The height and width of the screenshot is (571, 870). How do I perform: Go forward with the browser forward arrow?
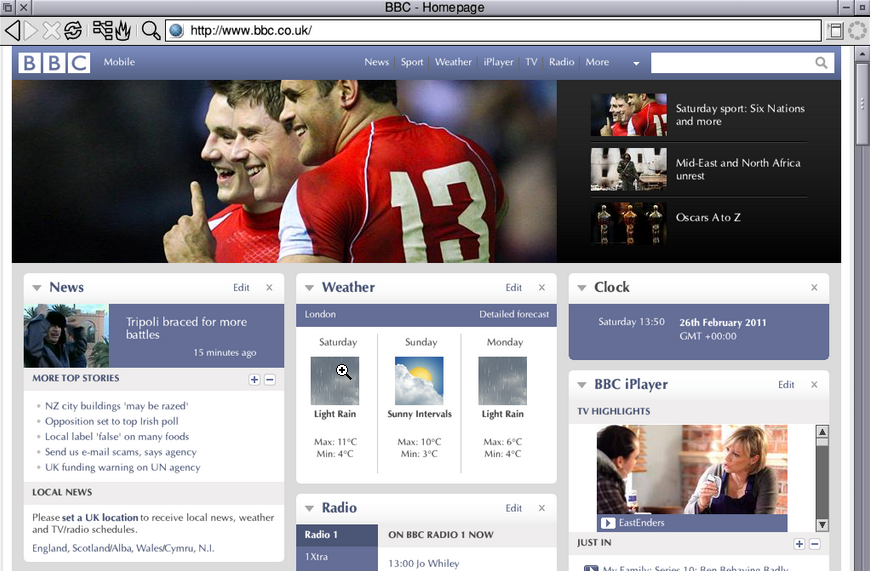pos(32,30)
